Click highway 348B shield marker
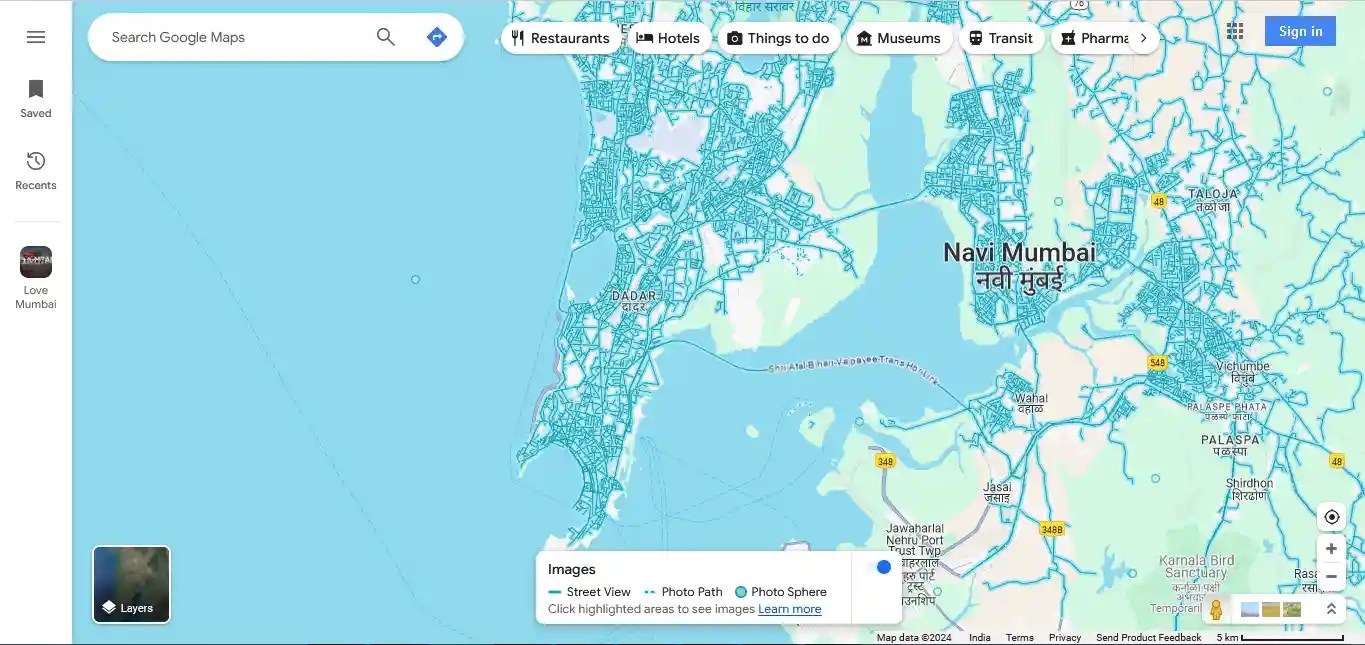This screenshot has width=1365, height=645. (x=1052, y=529)
